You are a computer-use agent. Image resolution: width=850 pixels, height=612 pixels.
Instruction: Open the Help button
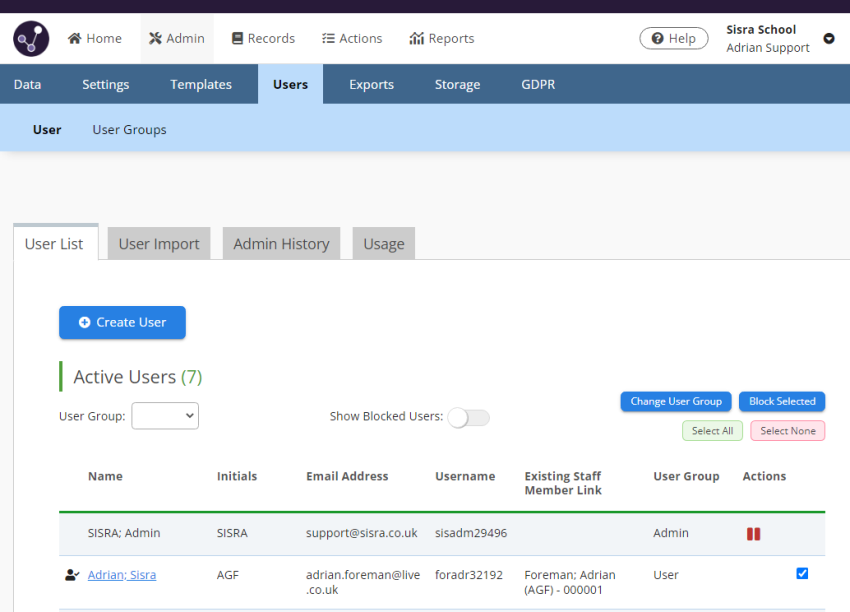(x=673, y=38)
